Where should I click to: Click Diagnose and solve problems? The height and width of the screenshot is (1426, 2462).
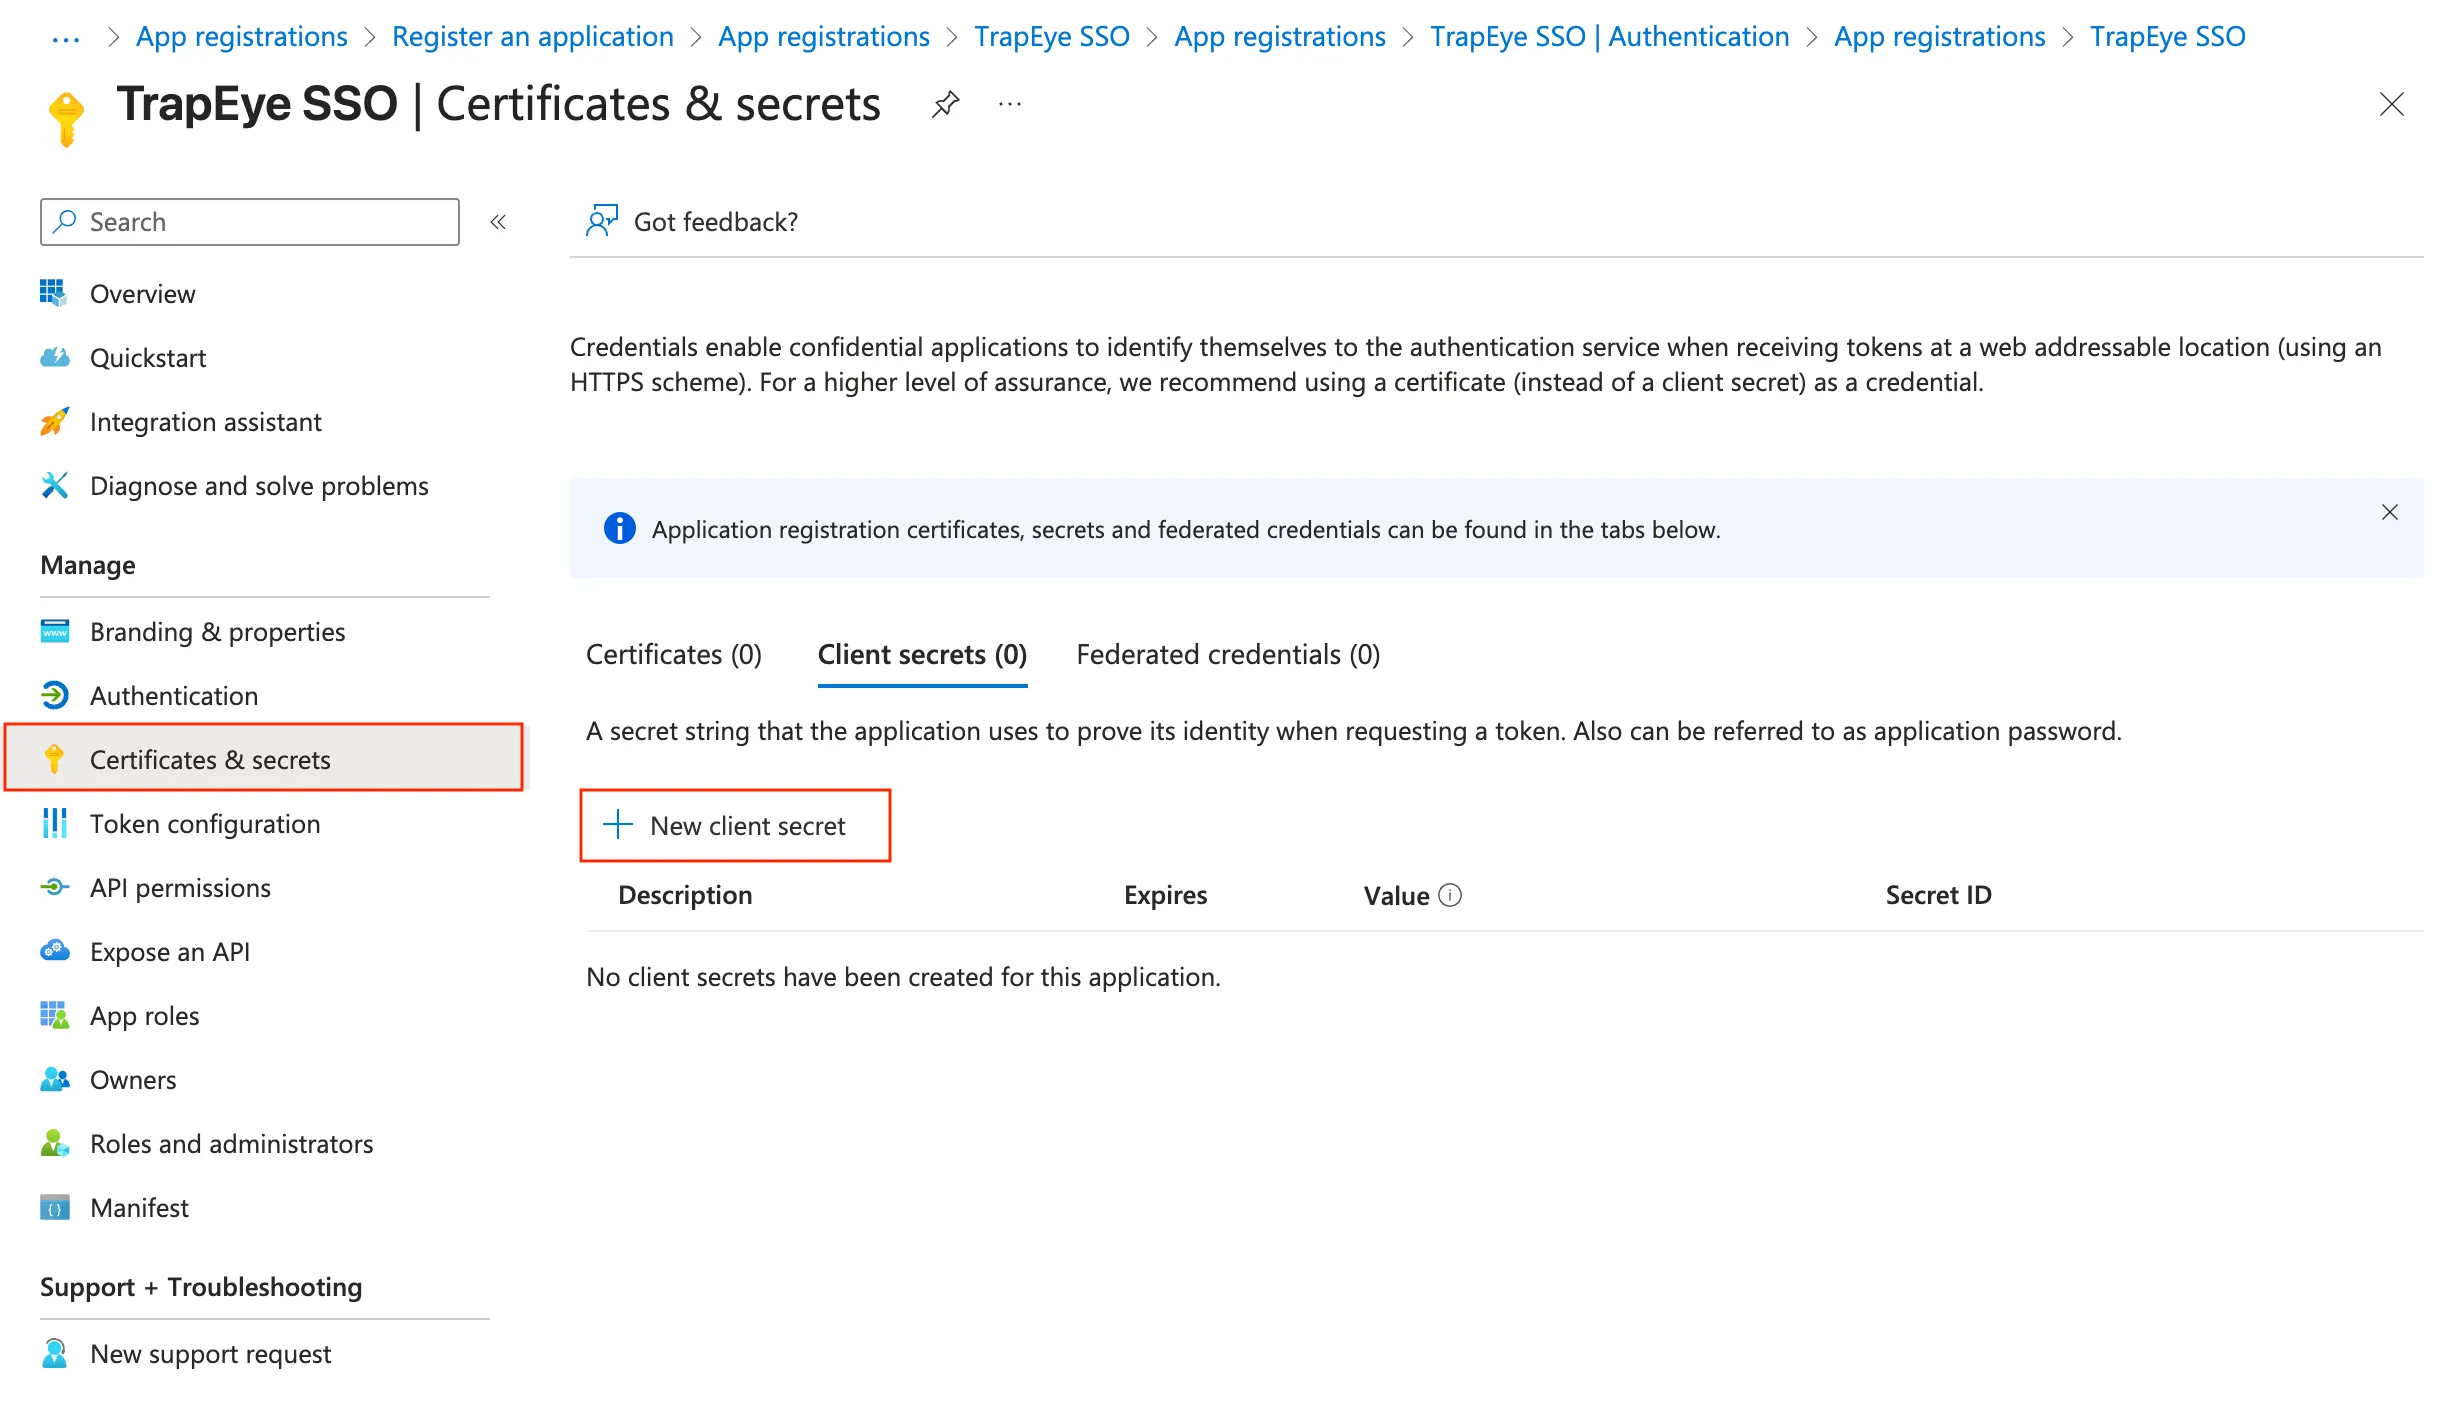tap(258, 485)
